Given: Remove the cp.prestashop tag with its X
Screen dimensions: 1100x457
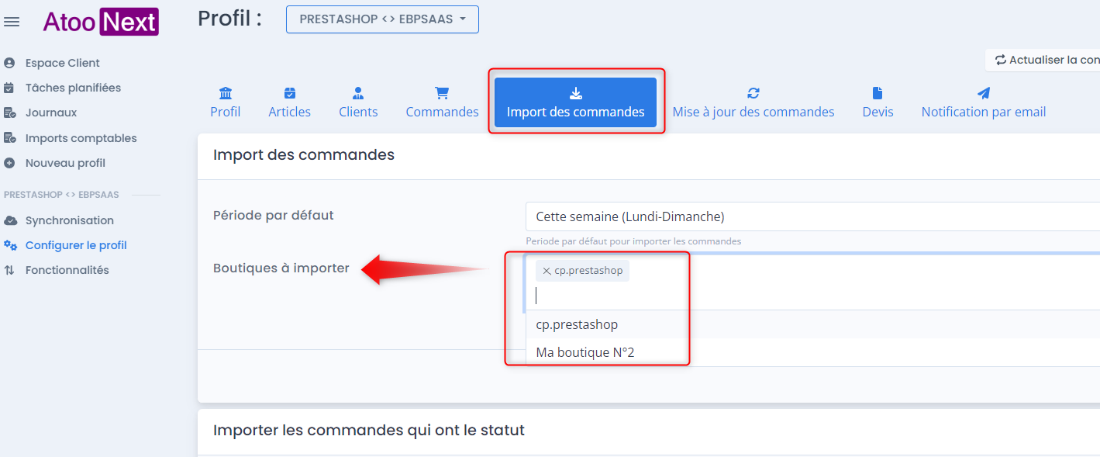Looking at the screenshot, I should pyautogui.click(x=546, y=271).
